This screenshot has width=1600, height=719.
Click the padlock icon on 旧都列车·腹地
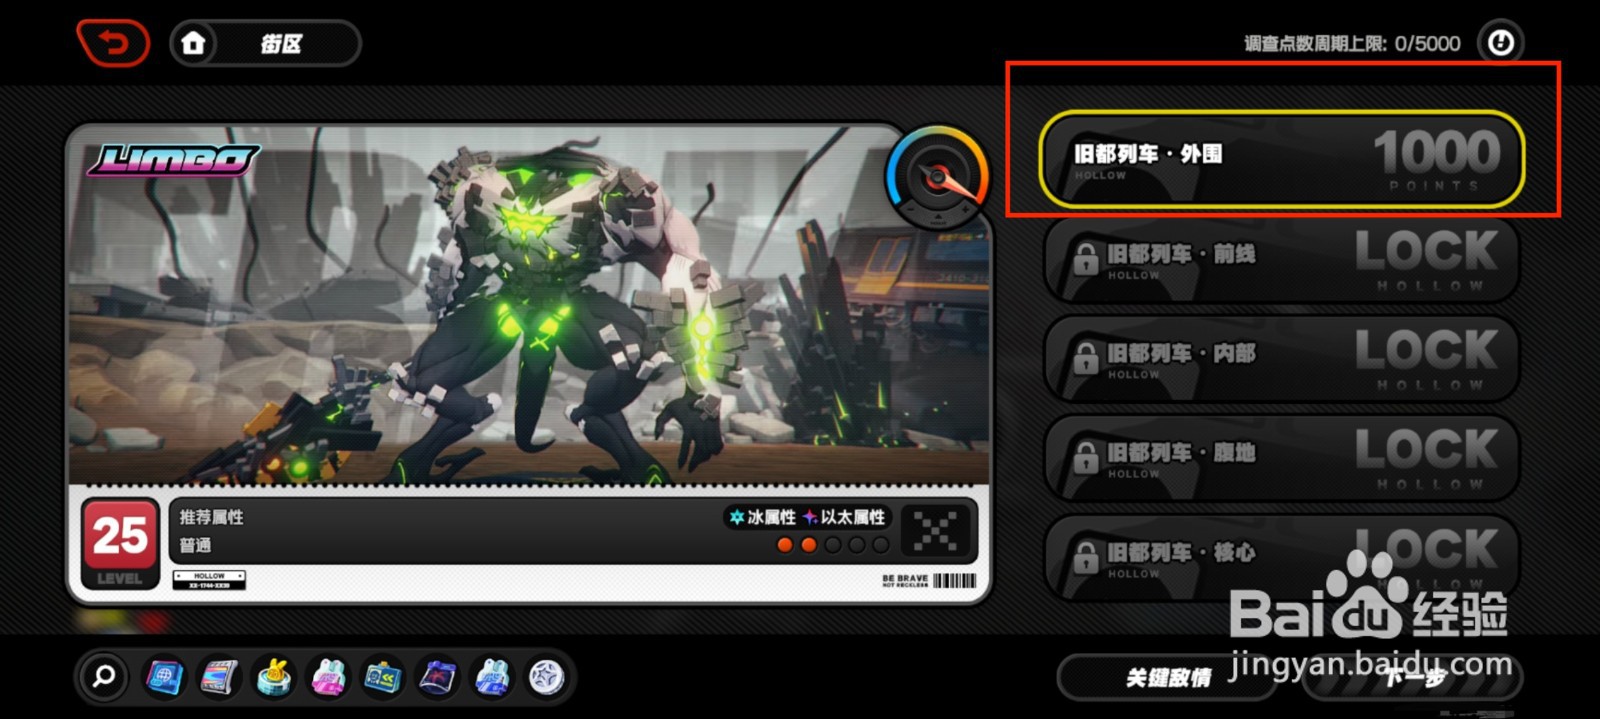tap(1085, 457)
